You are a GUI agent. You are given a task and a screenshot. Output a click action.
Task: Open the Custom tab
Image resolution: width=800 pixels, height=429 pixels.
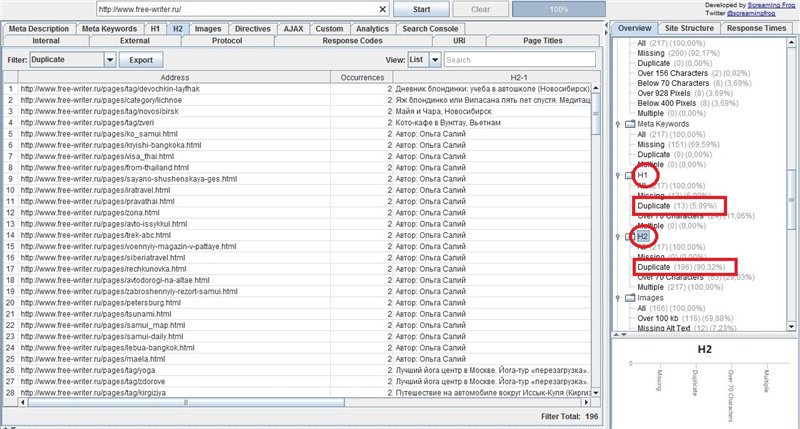329,29
